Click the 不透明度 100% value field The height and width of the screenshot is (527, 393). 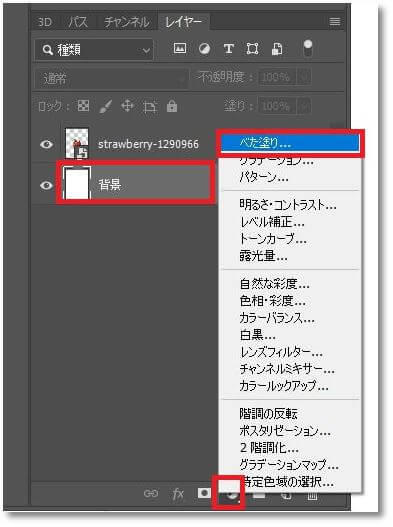(x=277, y=78)
